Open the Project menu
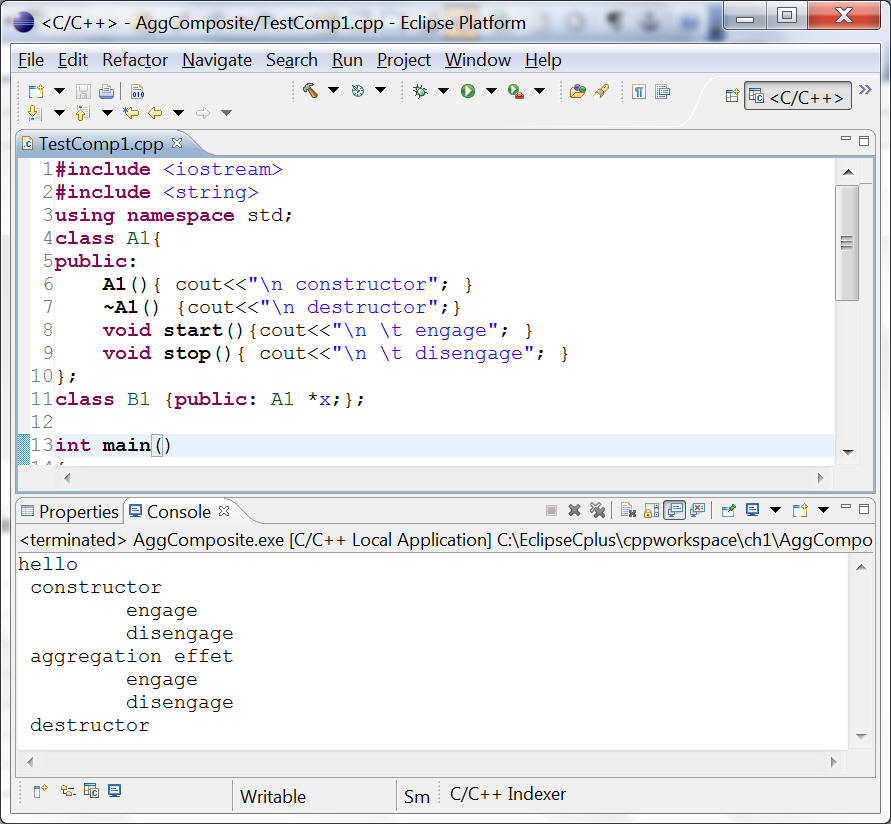The width and height of the screenshot is (891, 824). (404, 60)
